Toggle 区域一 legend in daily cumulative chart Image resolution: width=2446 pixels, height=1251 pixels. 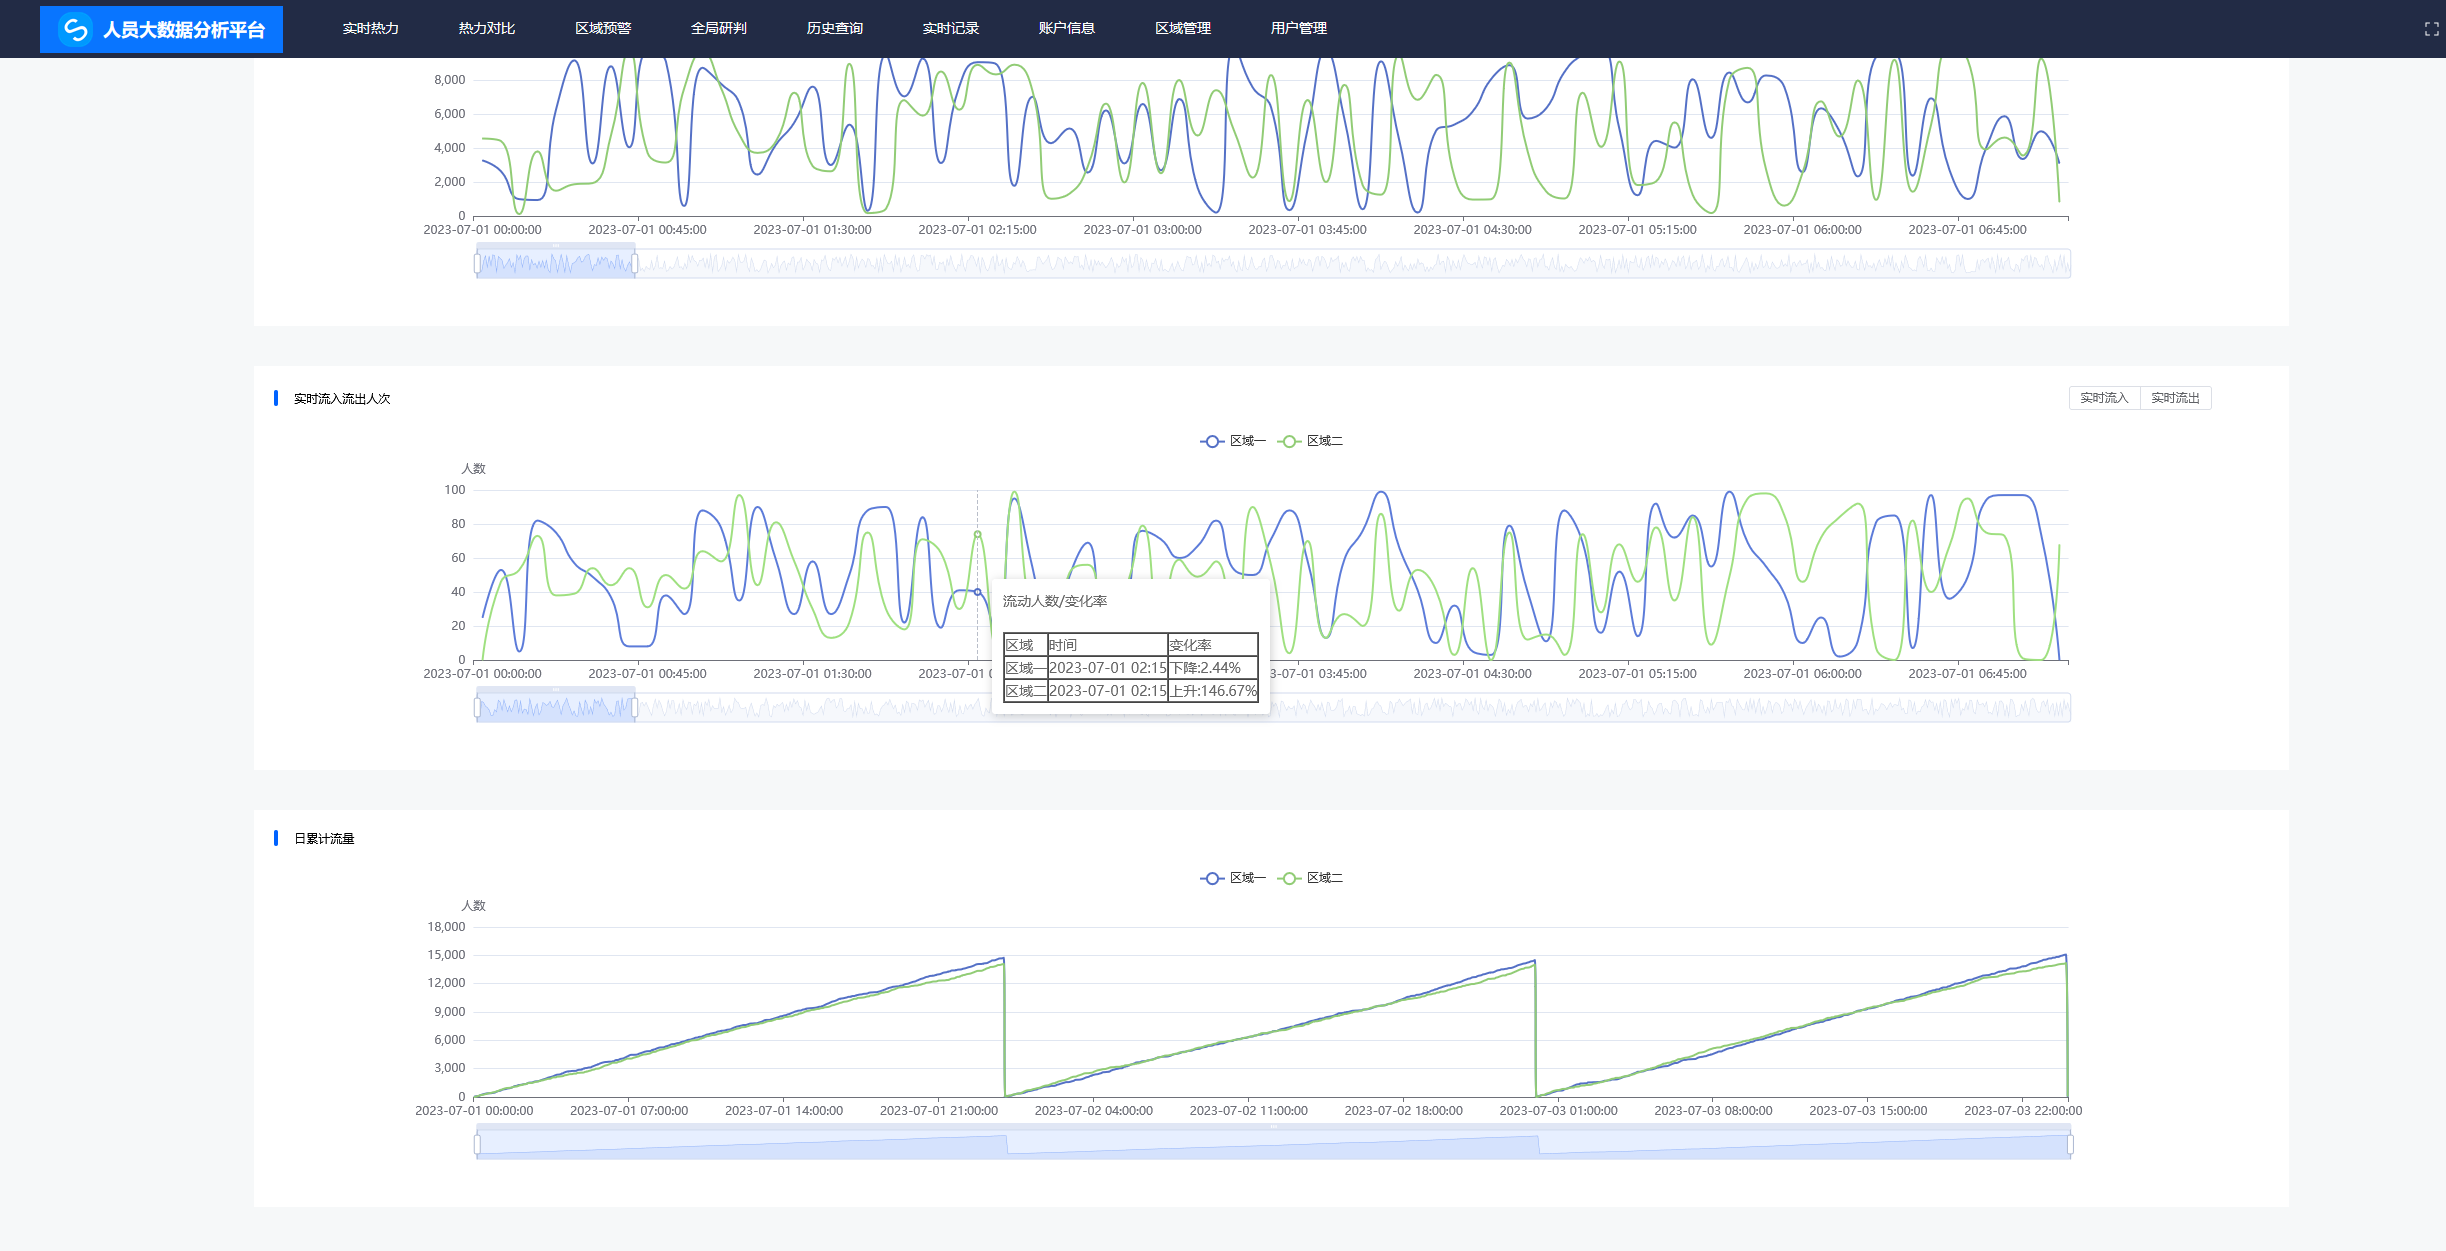point(1233,878)
